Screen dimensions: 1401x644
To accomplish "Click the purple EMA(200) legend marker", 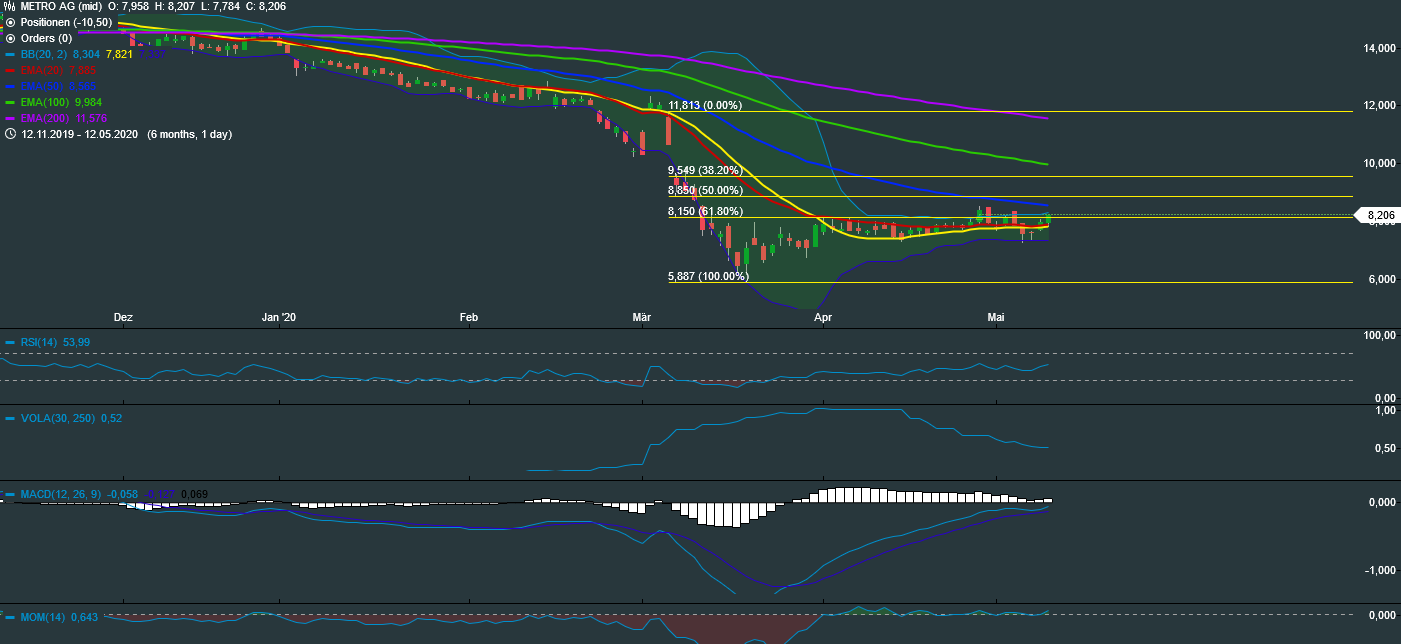I will pos(10,118).
